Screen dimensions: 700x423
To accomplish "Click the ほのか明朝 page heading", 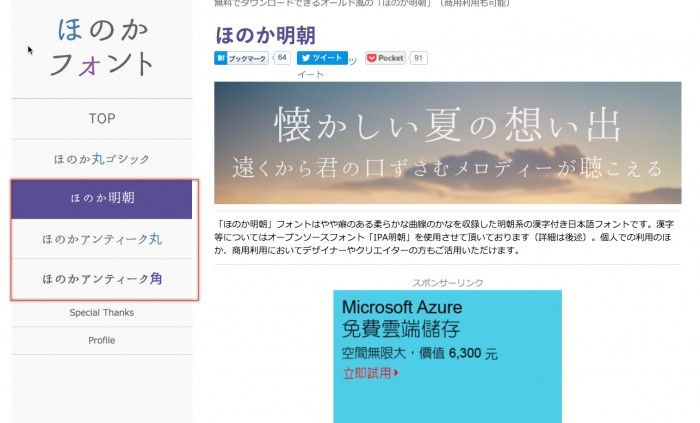I will (266, 35).
